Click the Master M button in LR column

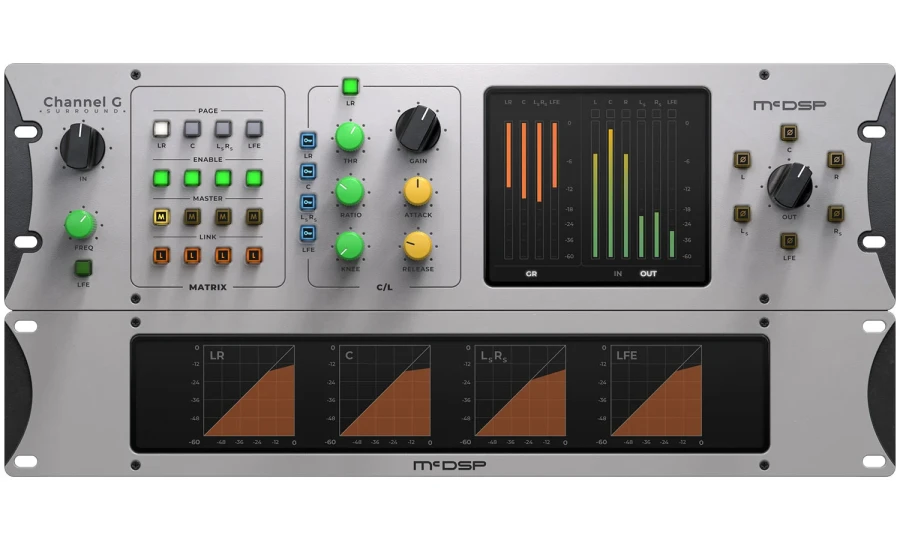(x=161, y=217)
